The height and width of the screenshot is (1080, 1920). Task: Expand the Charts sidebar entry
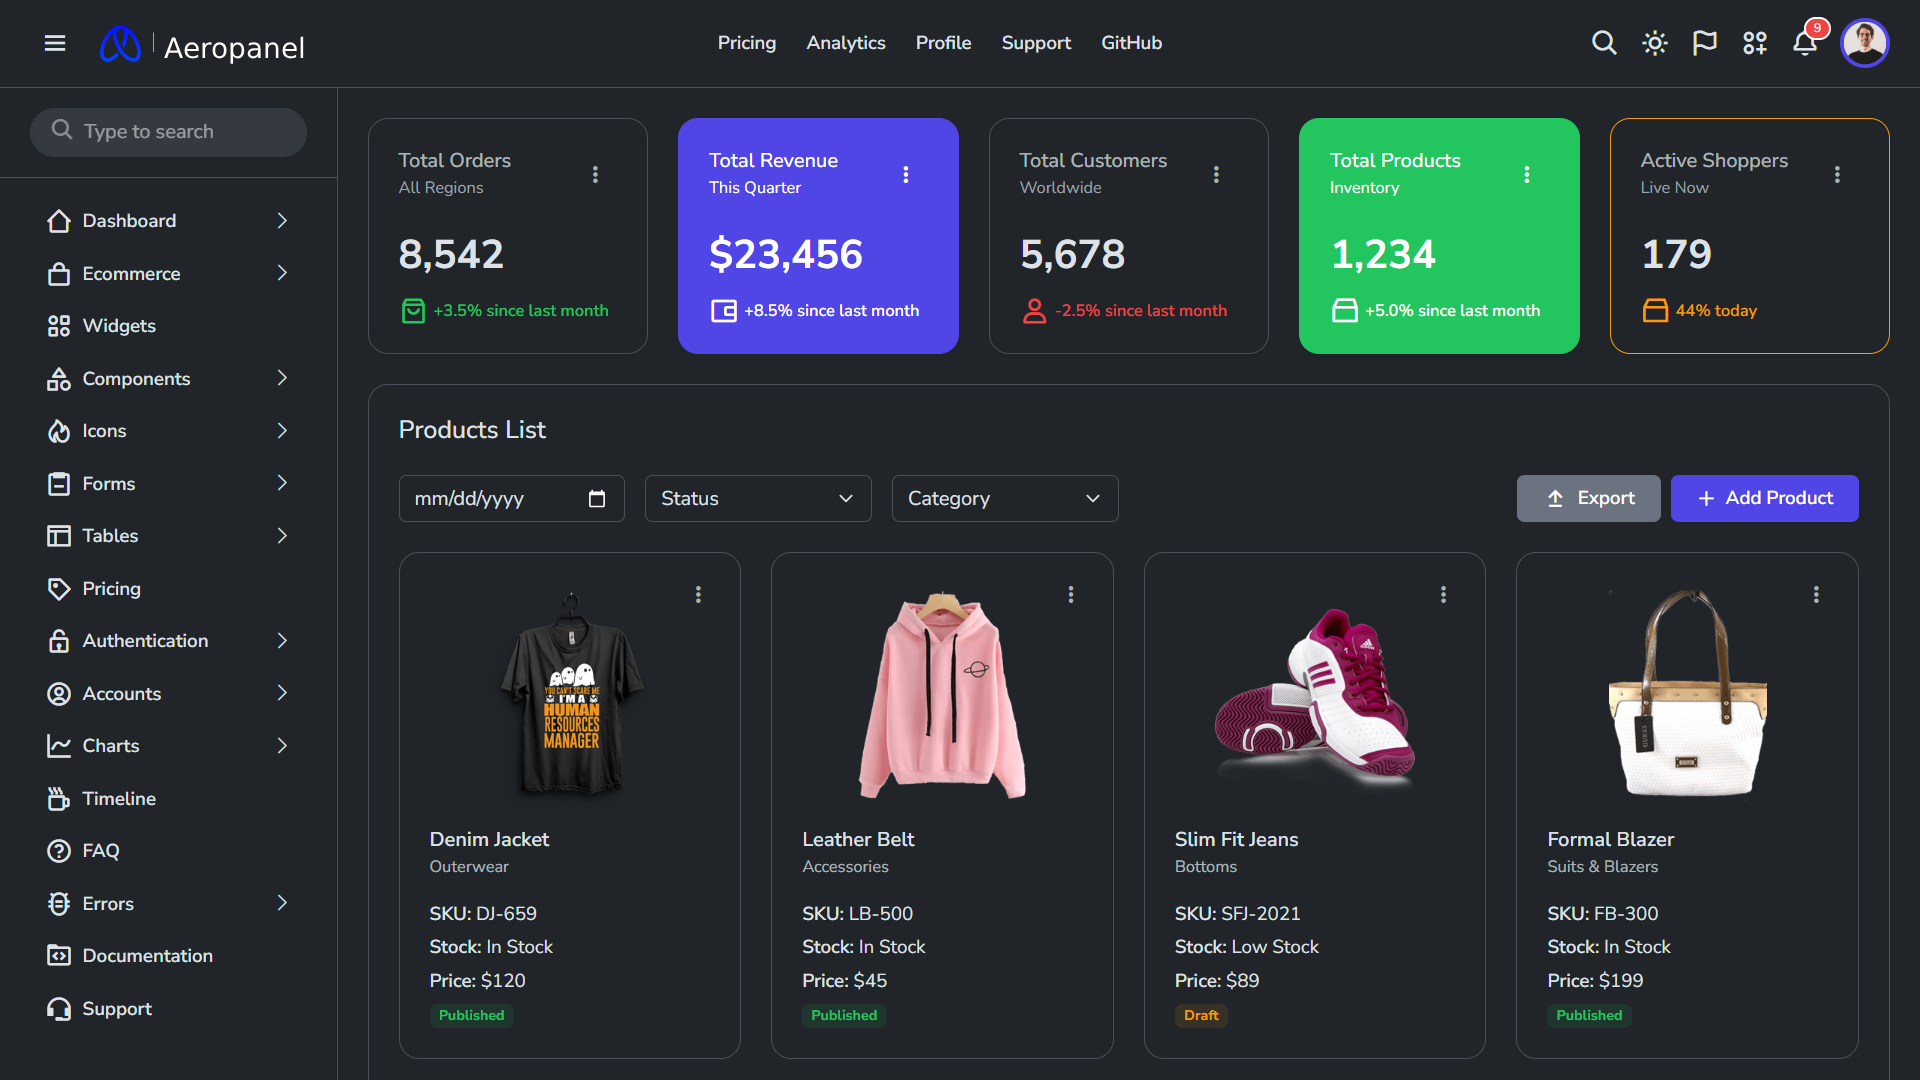111,745
